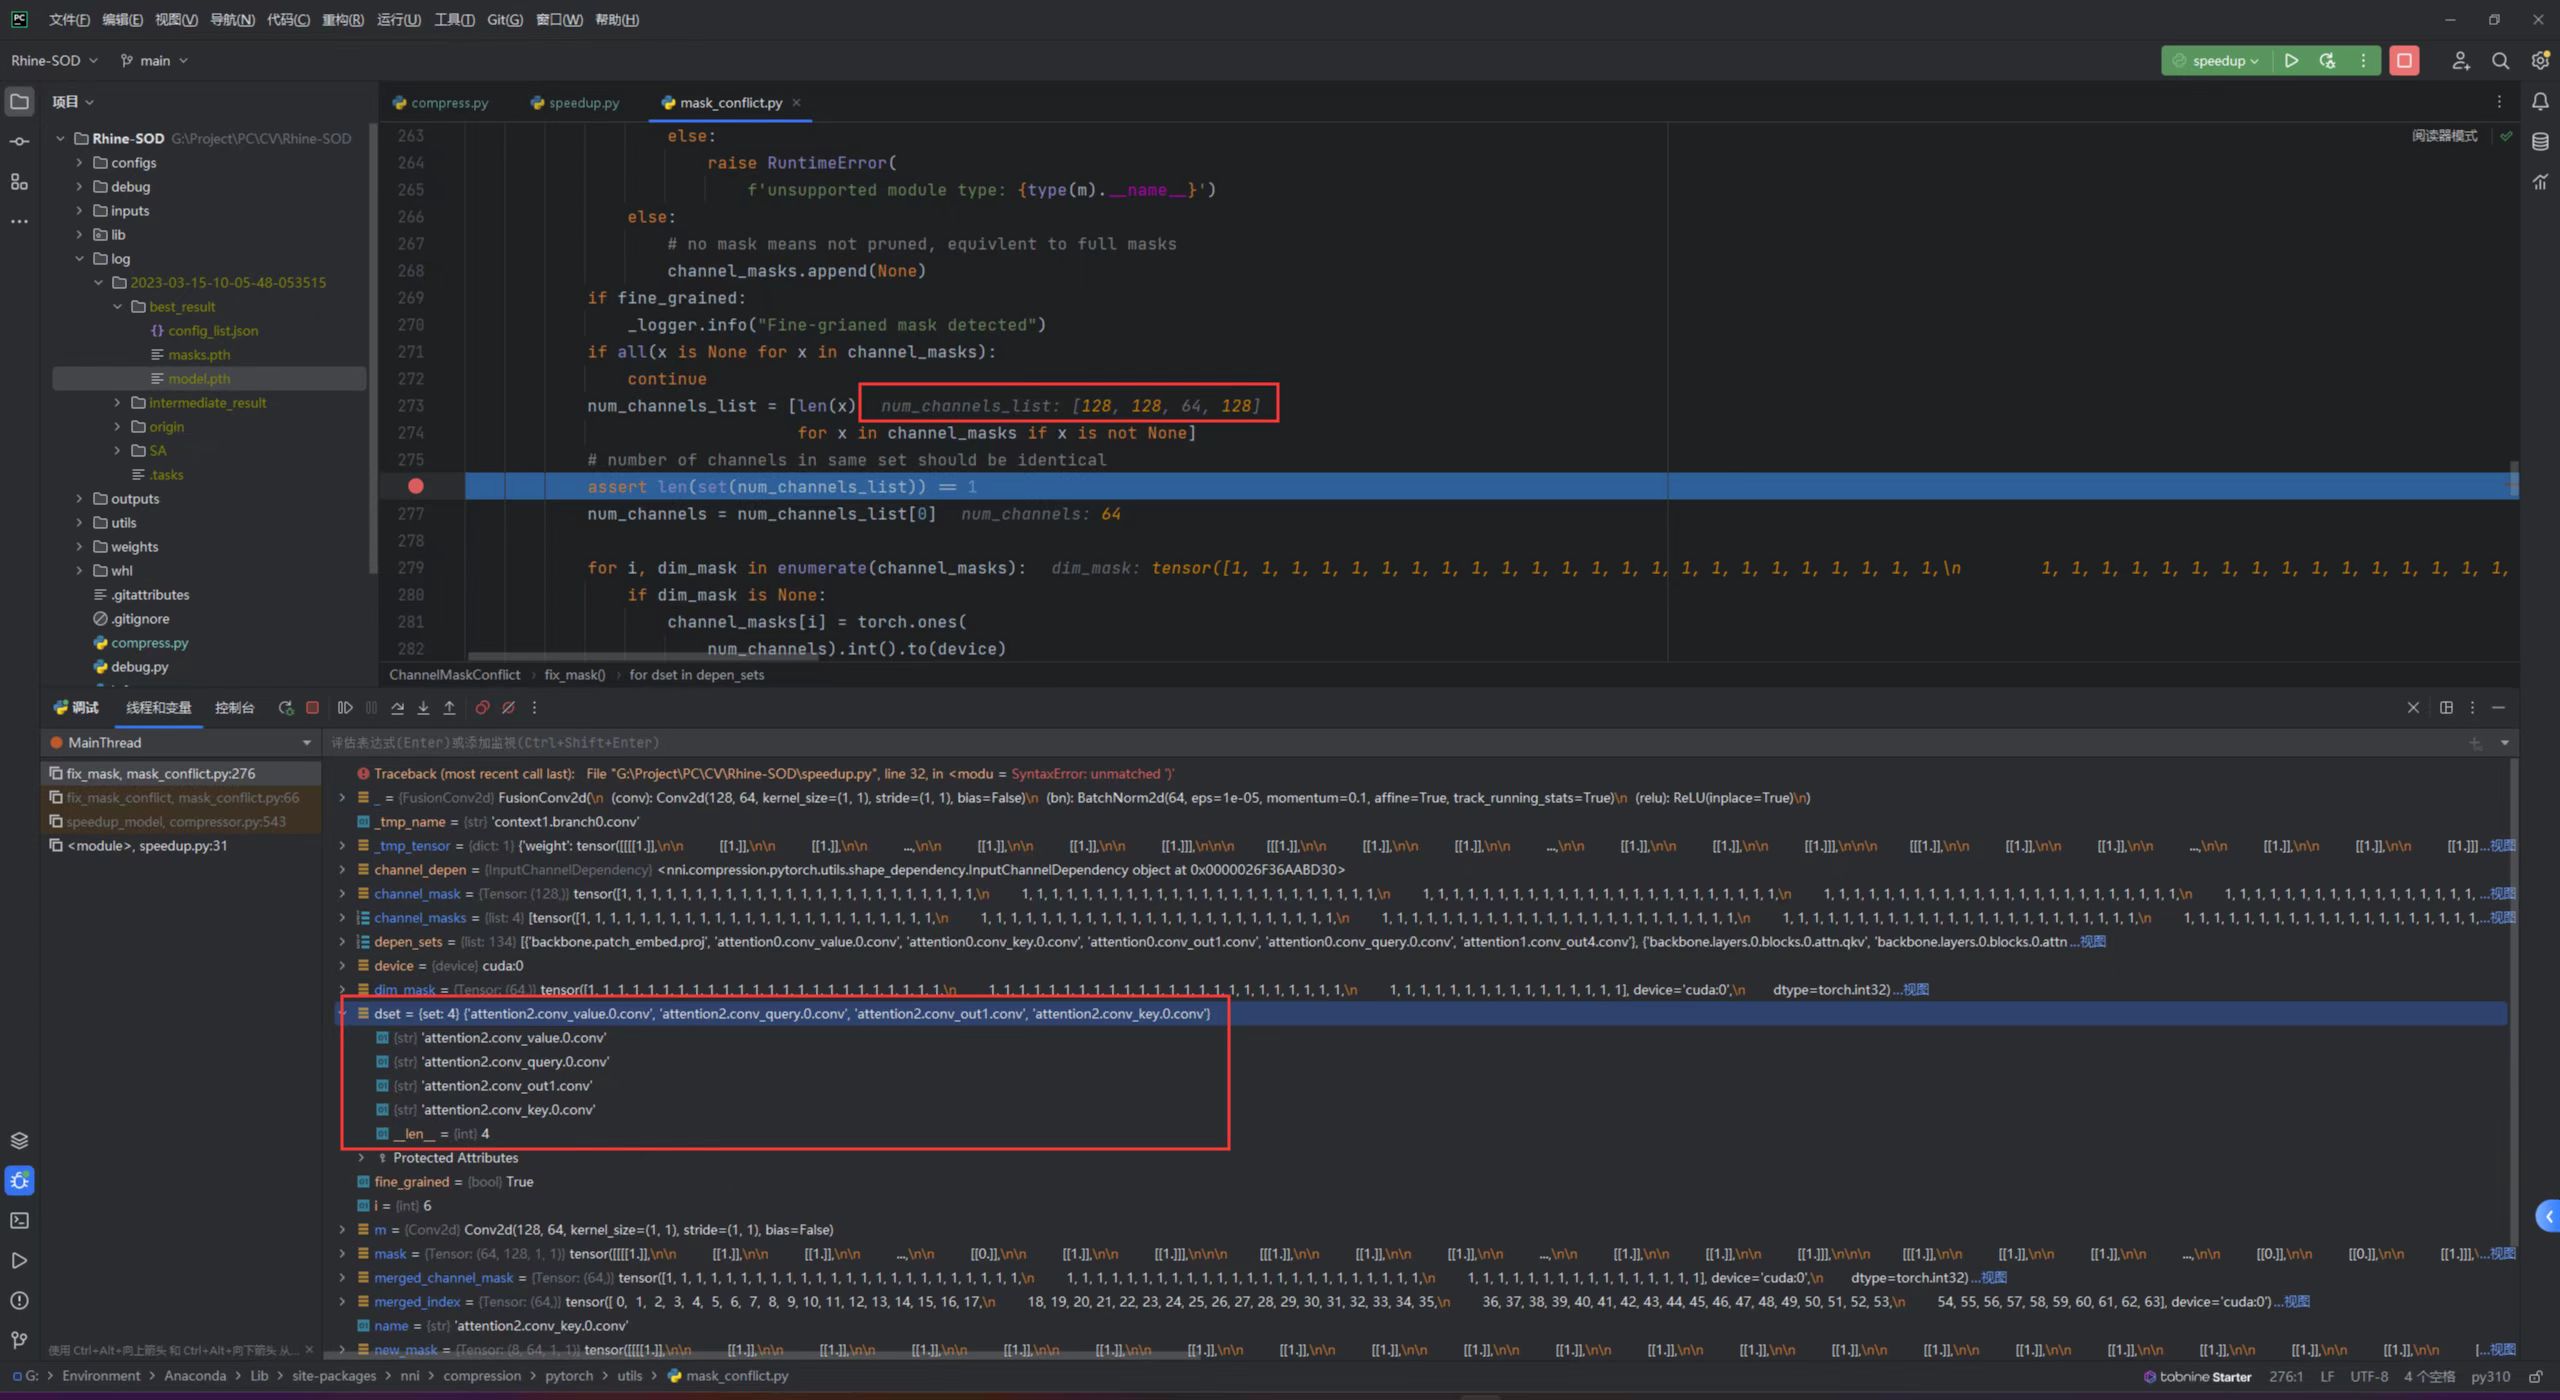
Task: Switch to the 控制台 console tab
Action: (234, 707)
